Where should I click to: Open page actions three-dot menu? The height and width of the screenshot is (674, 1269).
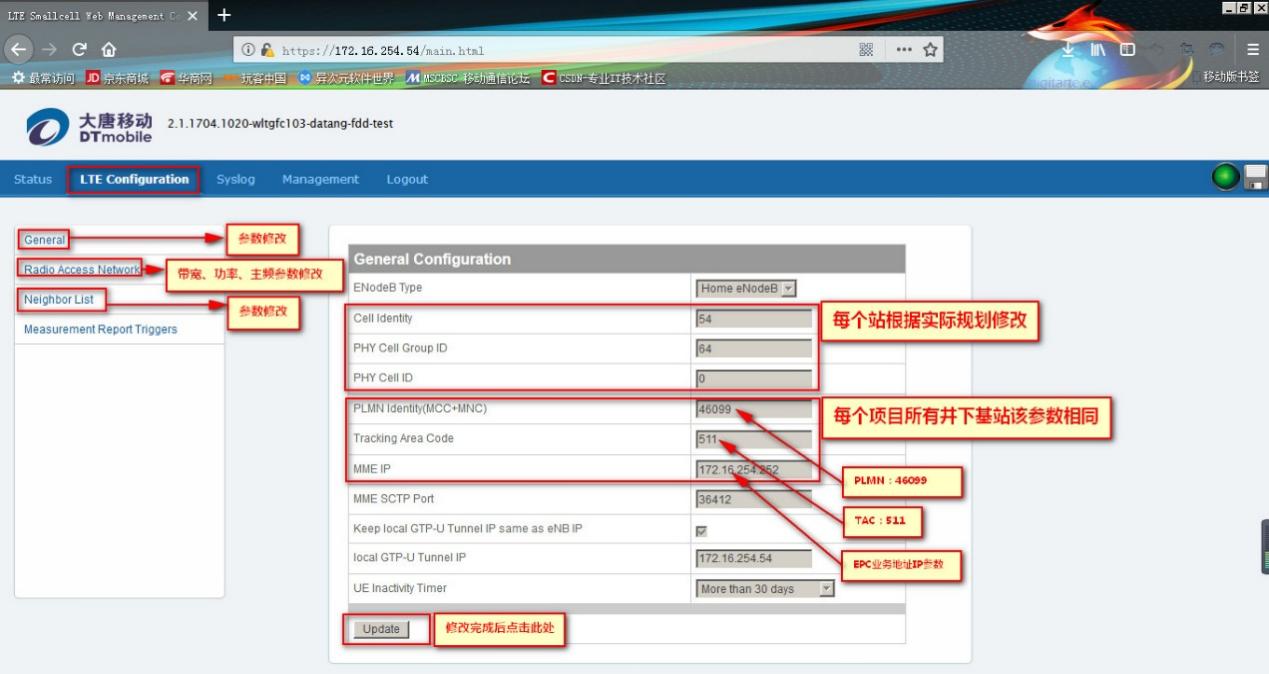click(x=903, y=49)
